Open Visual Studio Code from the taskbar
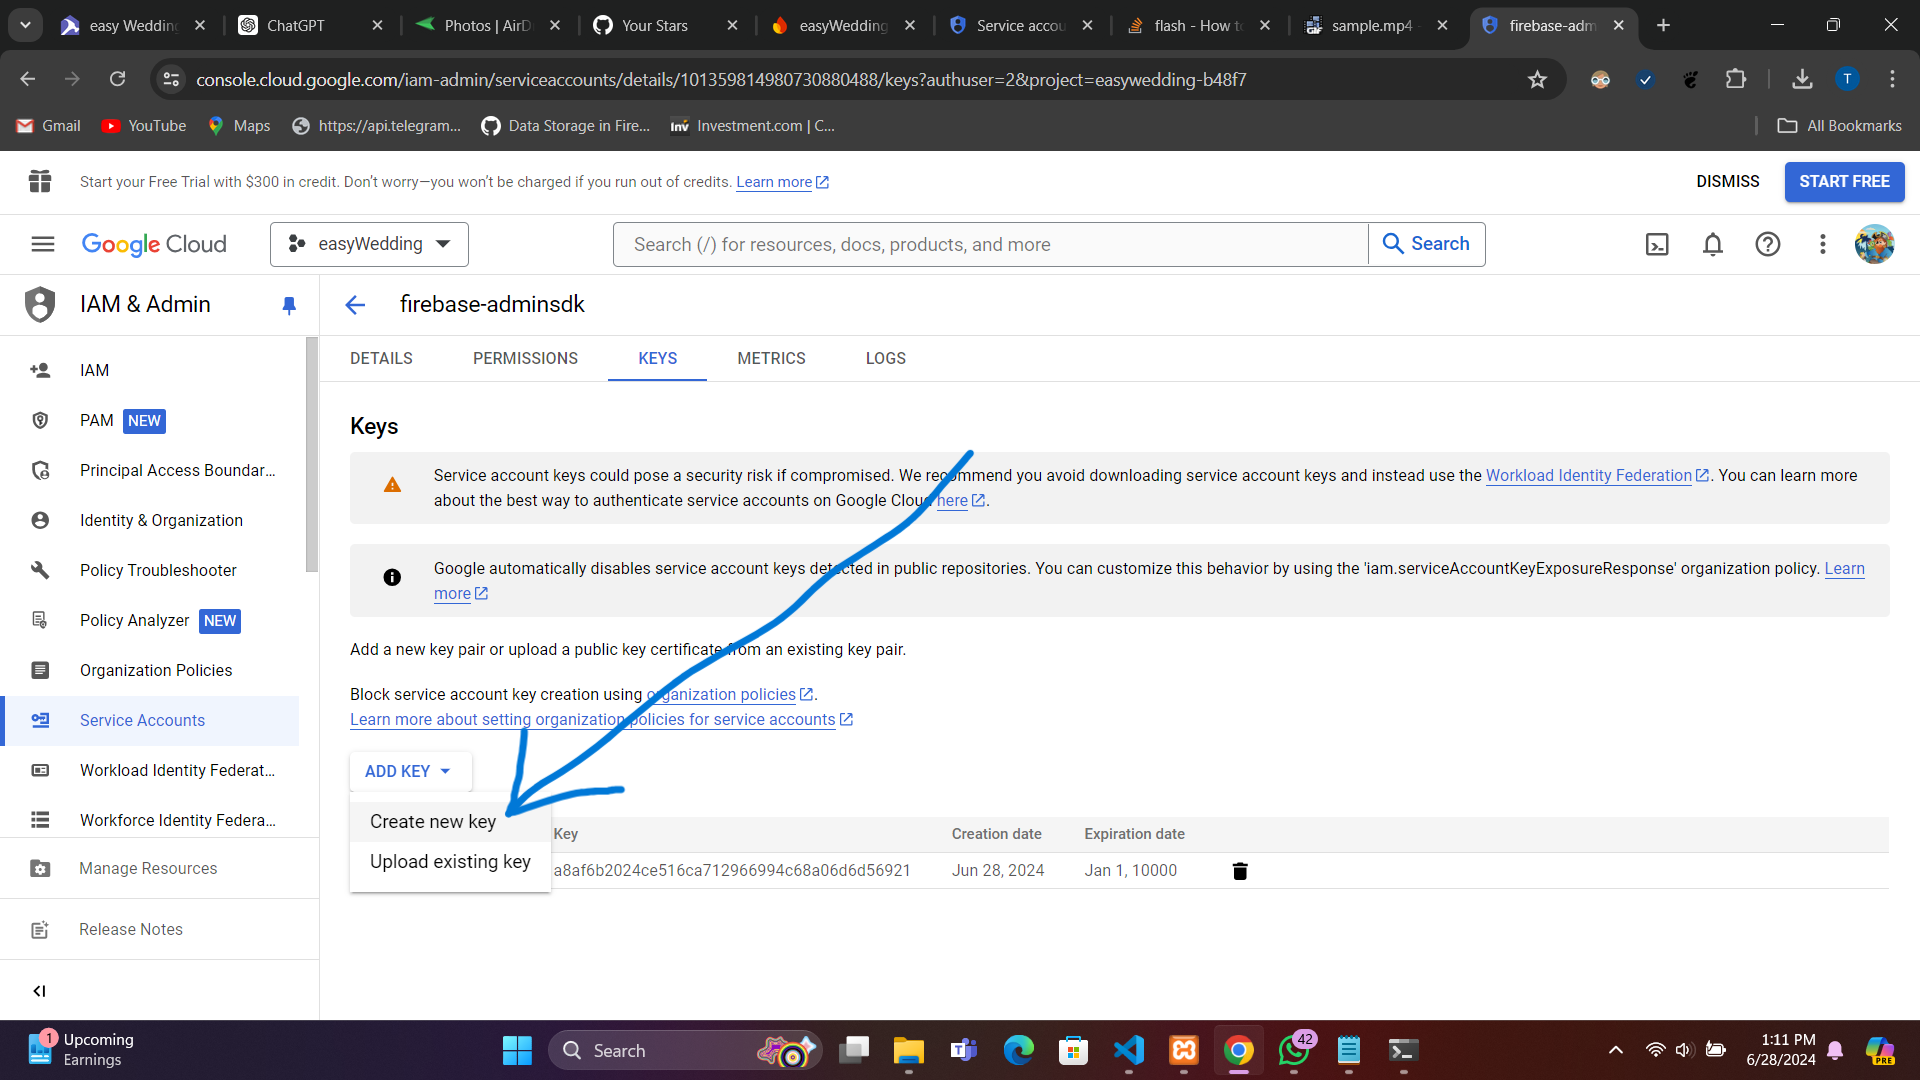The height and width of the screenshot is (1080, 1920). [1128, 1050]
